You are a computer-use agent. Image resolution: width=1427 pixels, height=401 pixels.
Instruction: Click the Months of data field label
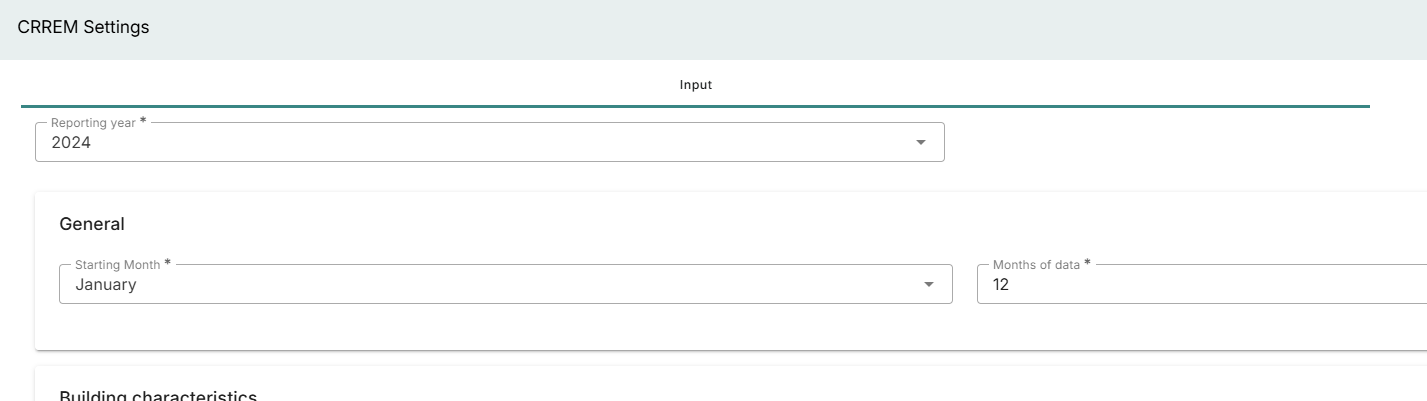(x=1036, y=264)
